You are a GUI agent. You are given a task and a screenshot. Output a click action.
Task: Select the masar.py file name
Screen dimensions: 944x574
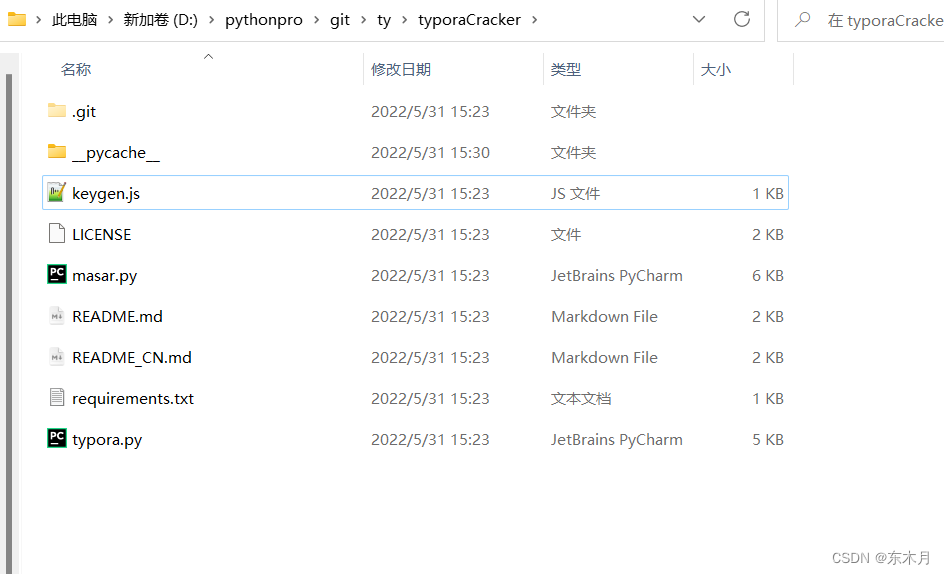105,275
